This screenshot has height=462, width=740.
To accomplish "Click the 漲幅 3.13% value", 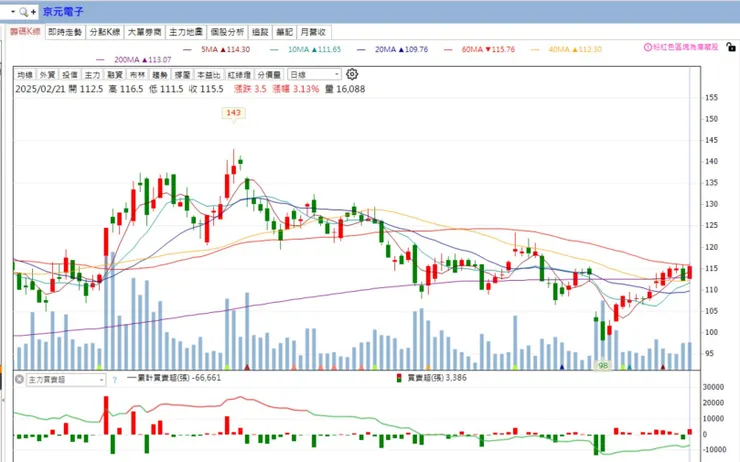I will (x=296, y=89).
